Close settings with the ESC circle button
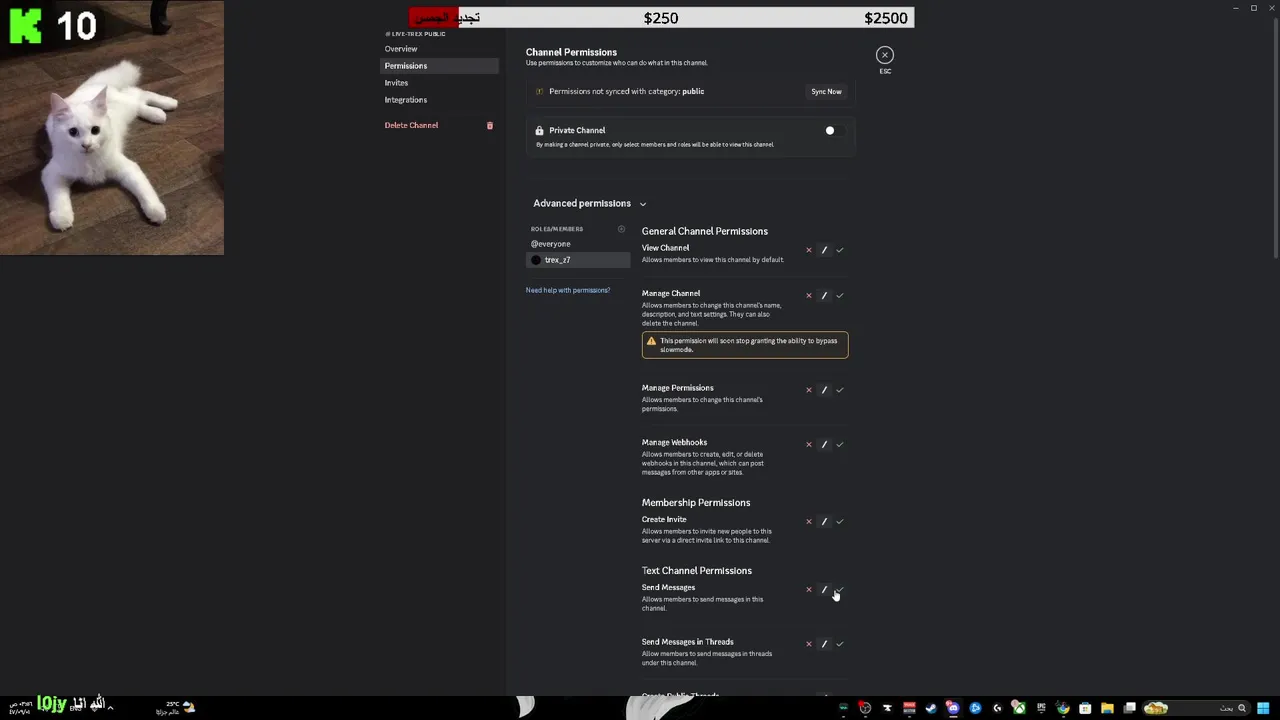This screenshot has width=1280, height=720. point(885,55)
